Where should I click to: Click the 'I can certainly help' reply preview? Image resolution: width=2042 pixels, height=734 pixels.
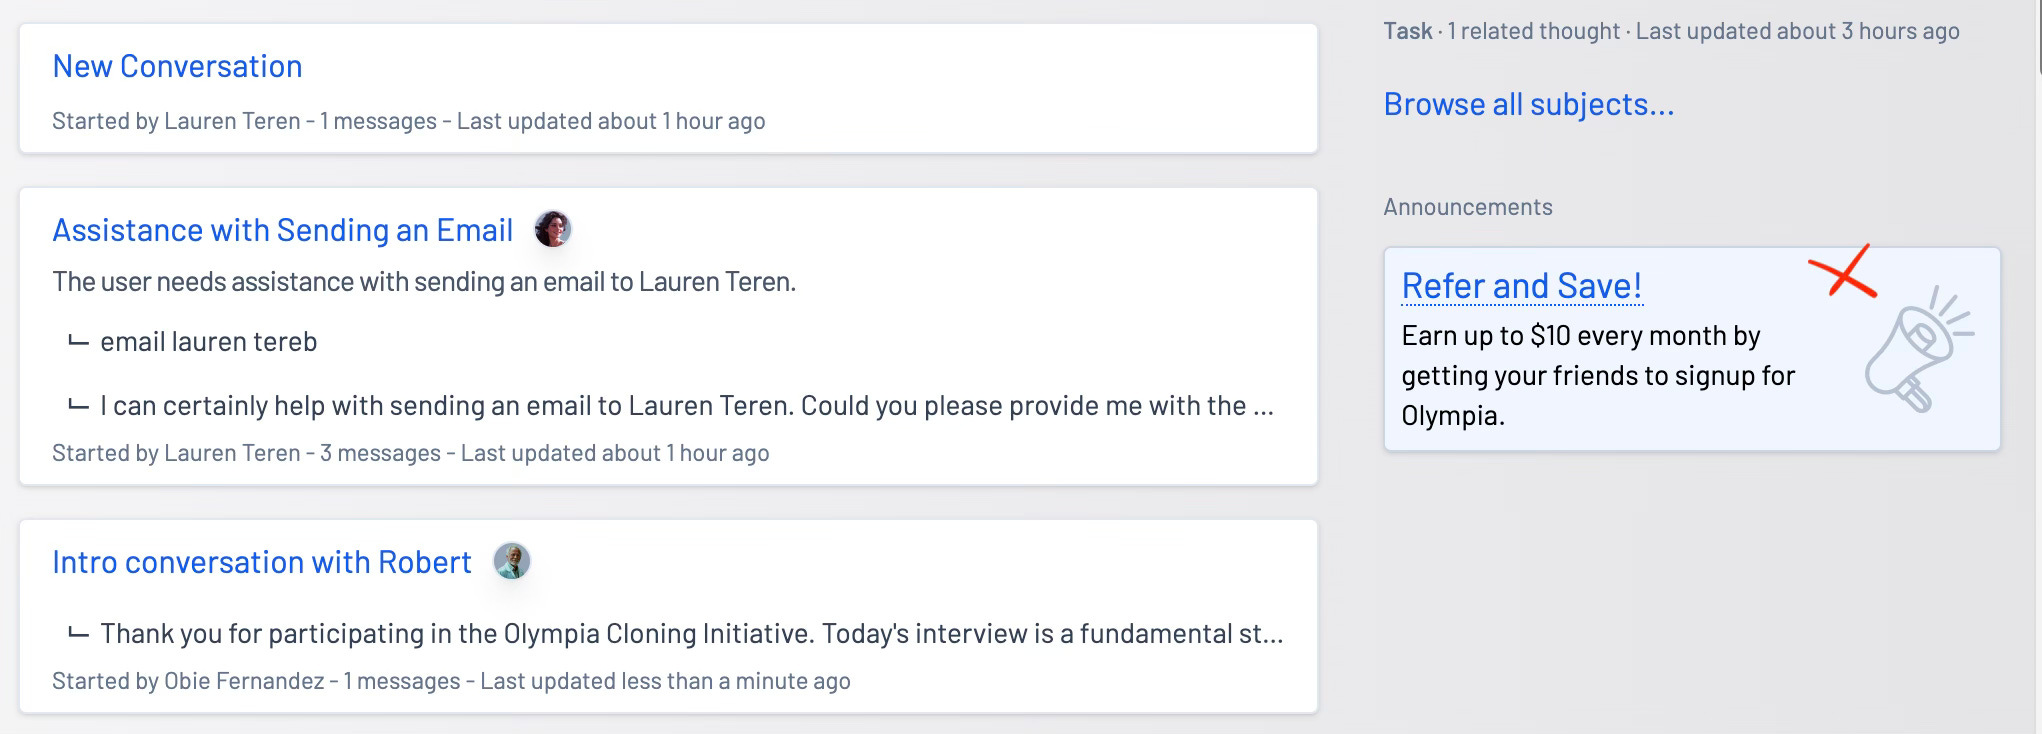click(x=687, y=406)
